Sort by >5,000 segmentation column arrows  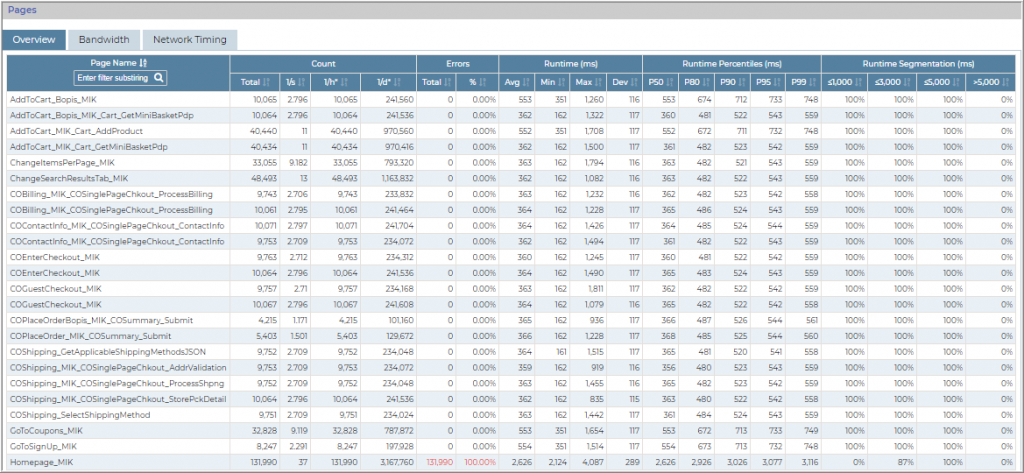(1005, 83)
